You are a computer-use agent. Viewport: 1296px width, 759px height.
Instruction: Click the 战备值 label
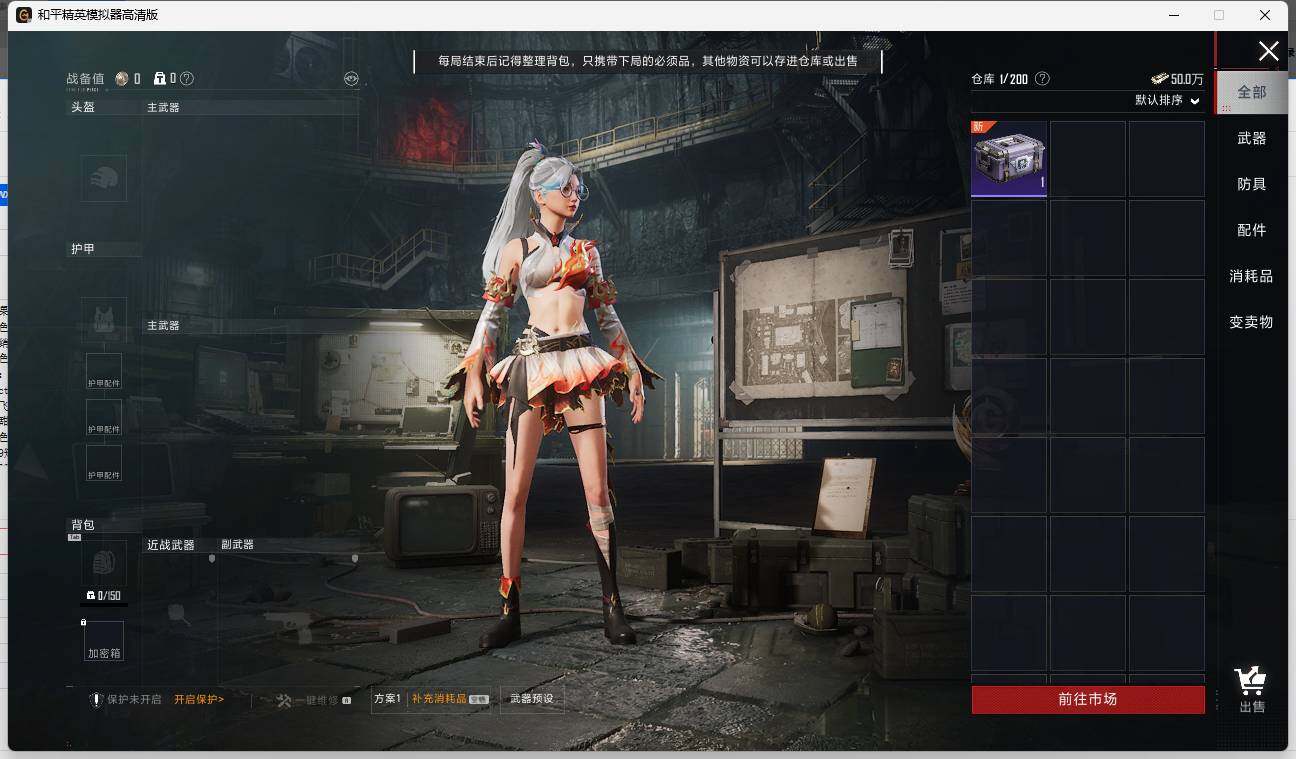(x=85, y=78)
